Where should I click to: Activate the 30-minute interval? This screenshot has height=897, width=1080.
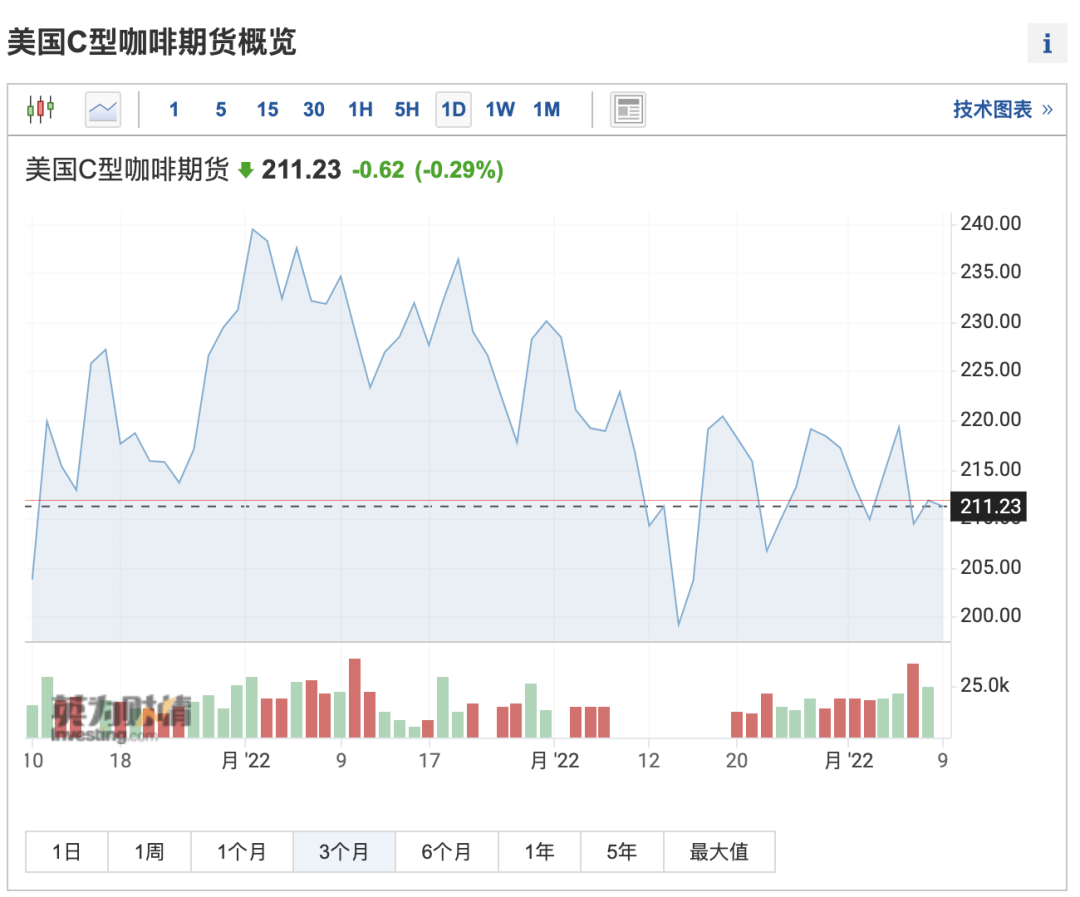tap(313, 110)
